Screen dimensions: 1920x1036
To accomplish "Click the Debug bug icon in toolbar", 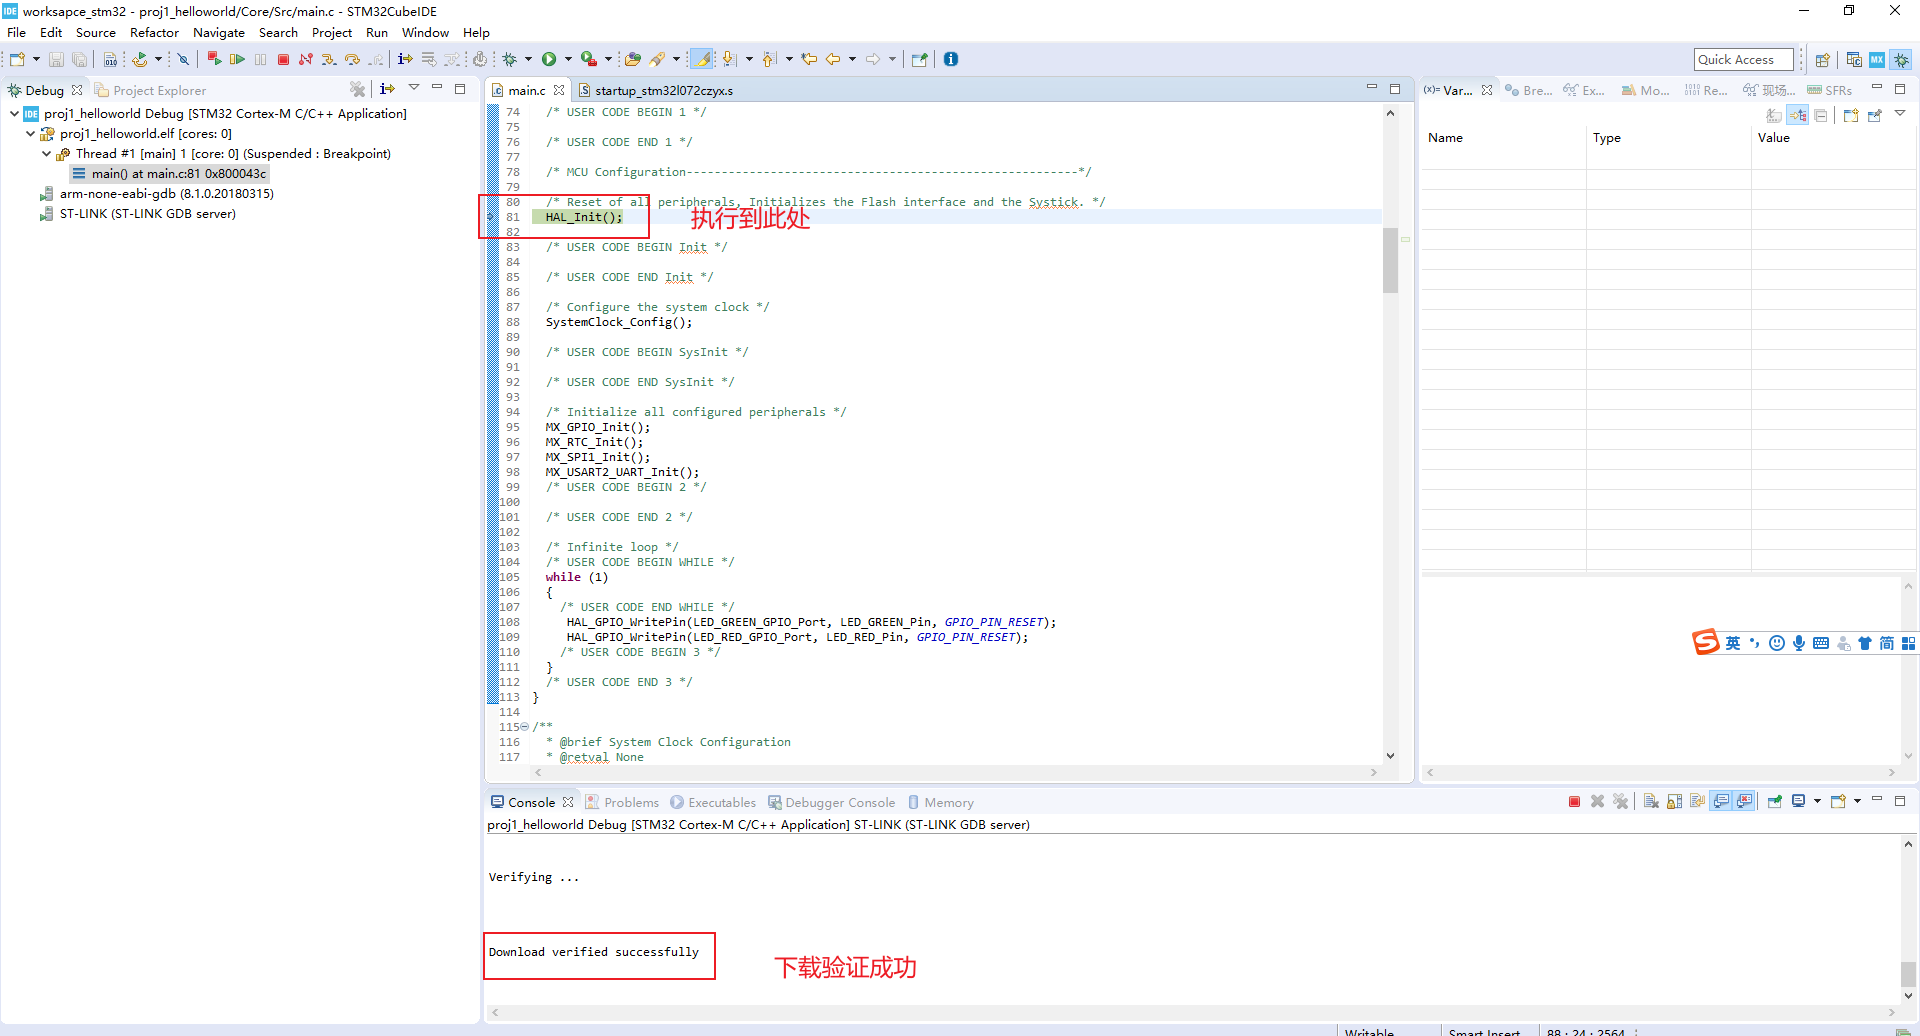I will (x=510, y=59).
